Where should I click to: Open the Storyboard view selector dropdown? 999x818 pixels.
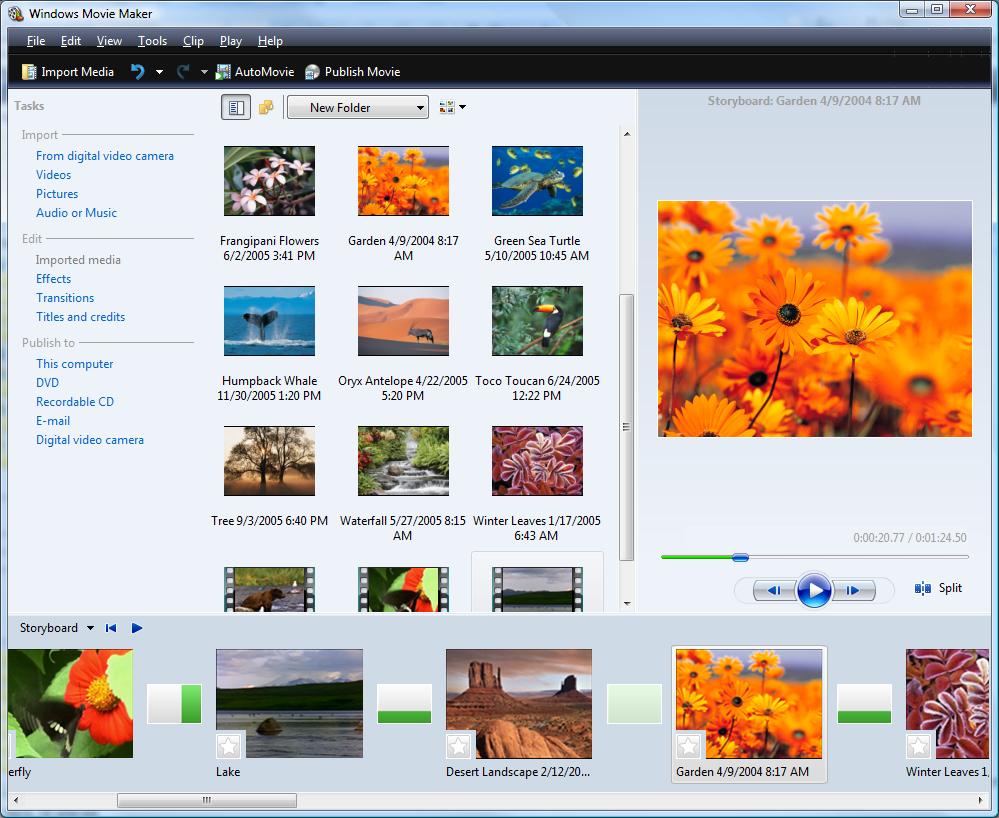(x=55, y=628)
